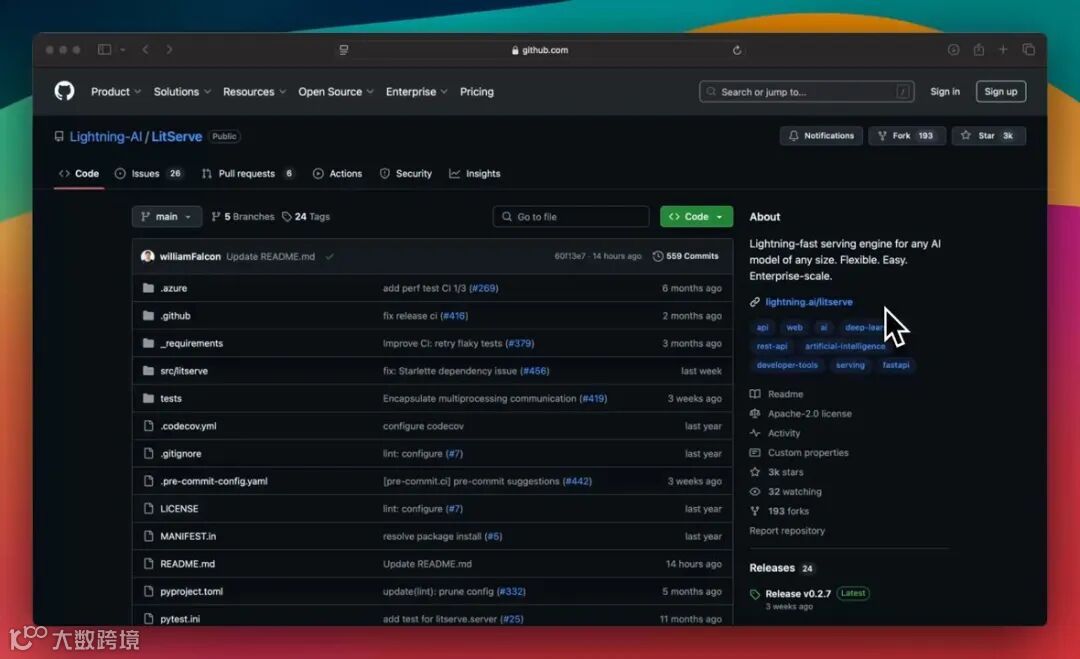Reload the github.com page

pyautogui.click(x=737, y=50)
